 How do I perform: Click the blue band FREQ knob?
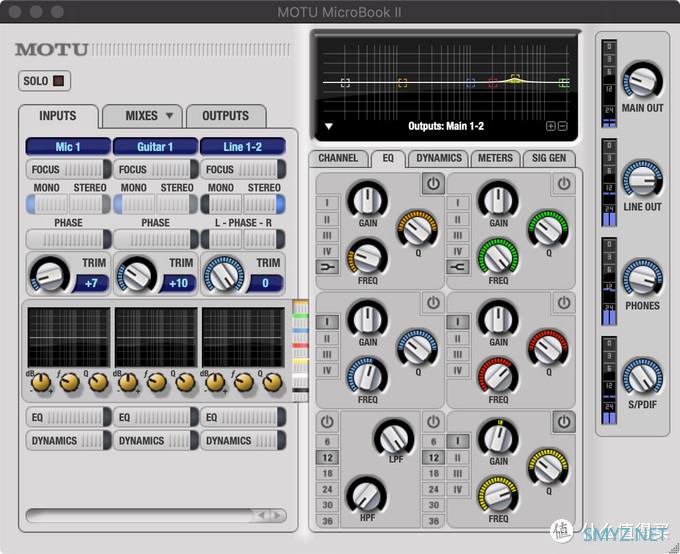click(x=367, y=377)
